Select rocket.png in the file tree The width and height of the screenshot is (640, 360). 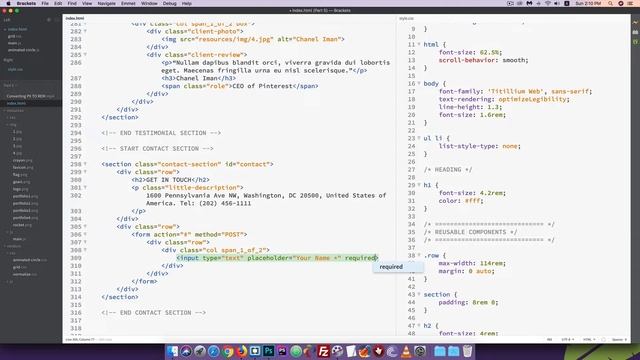tap(22, 225)
